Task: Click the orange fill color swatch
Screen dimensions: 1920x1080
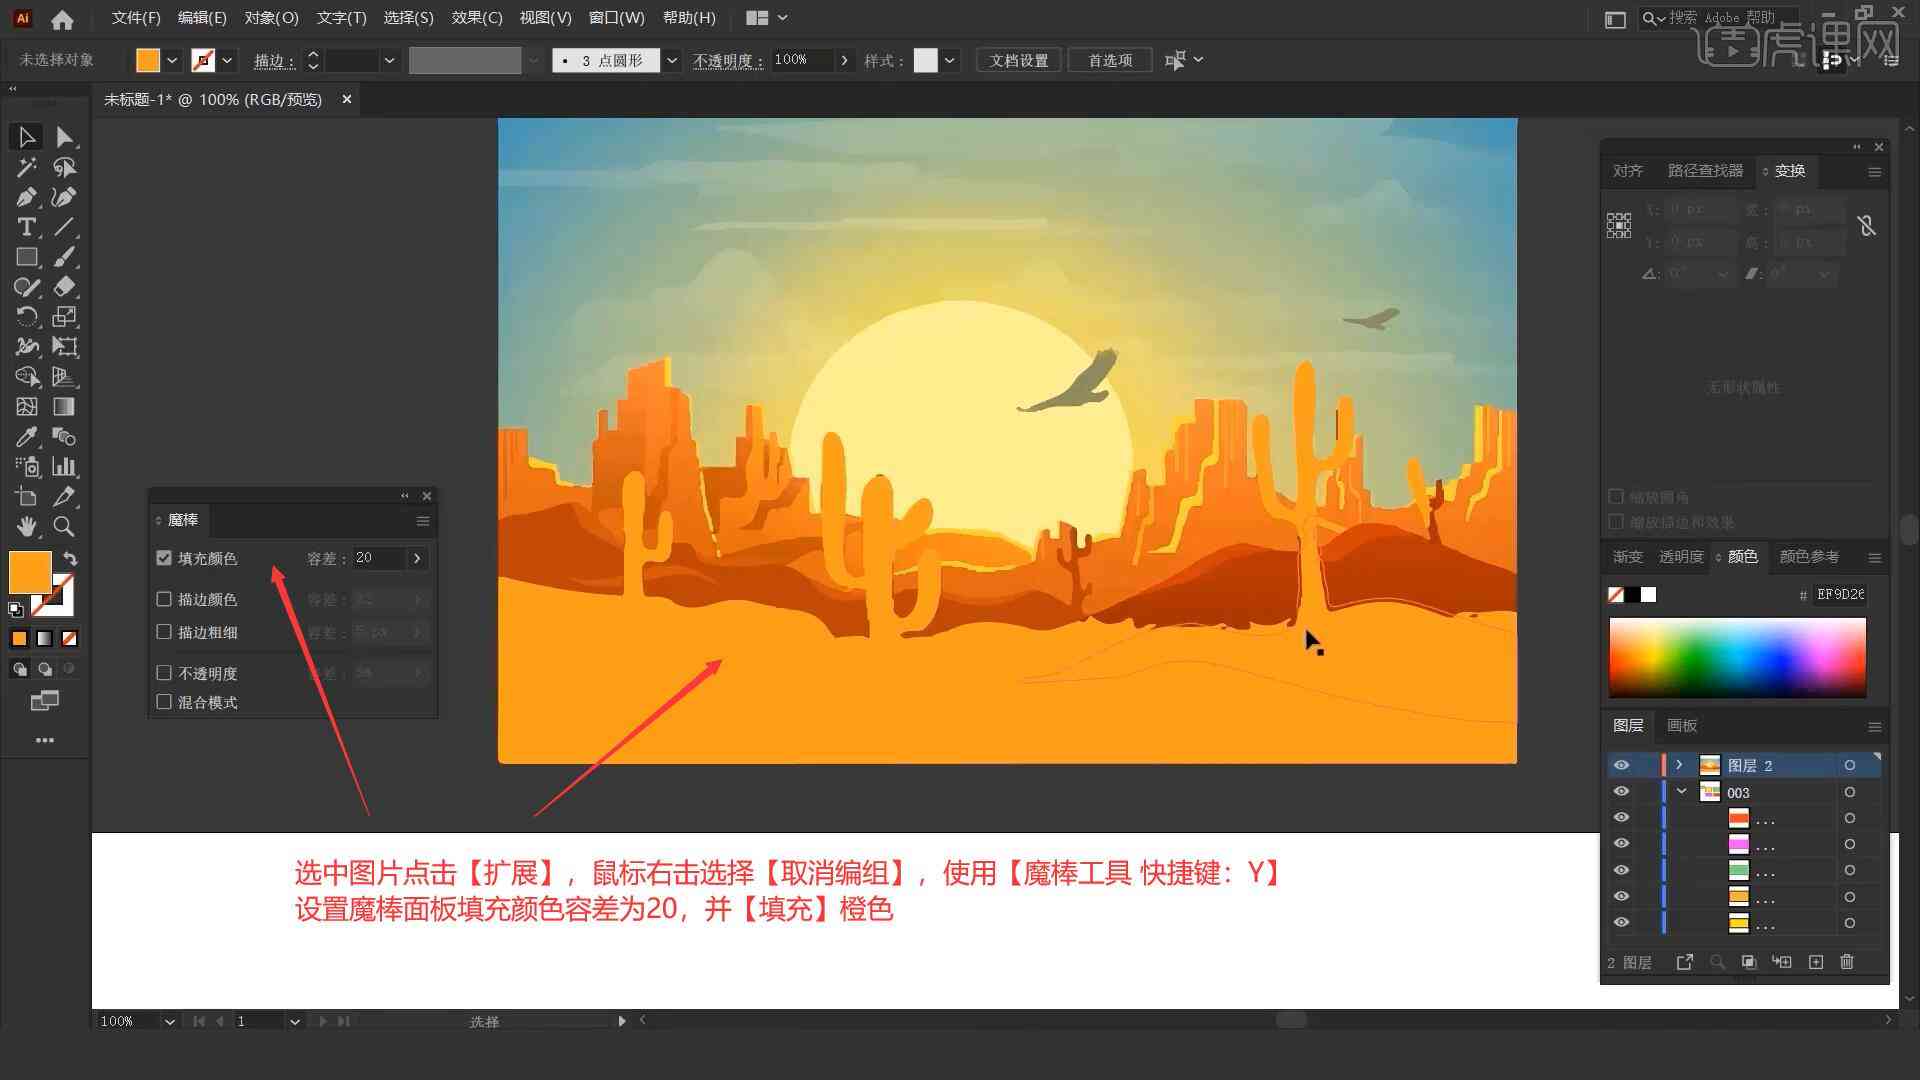Action: (28, 571)
